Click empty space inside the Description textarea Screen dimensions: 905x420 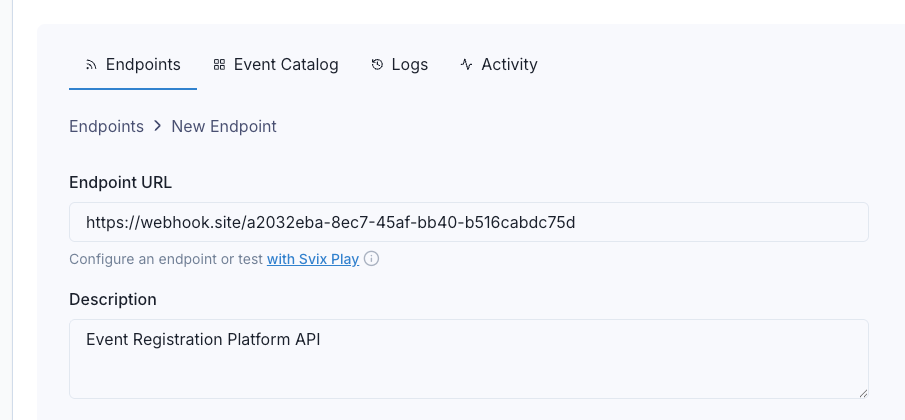point(519,372)
